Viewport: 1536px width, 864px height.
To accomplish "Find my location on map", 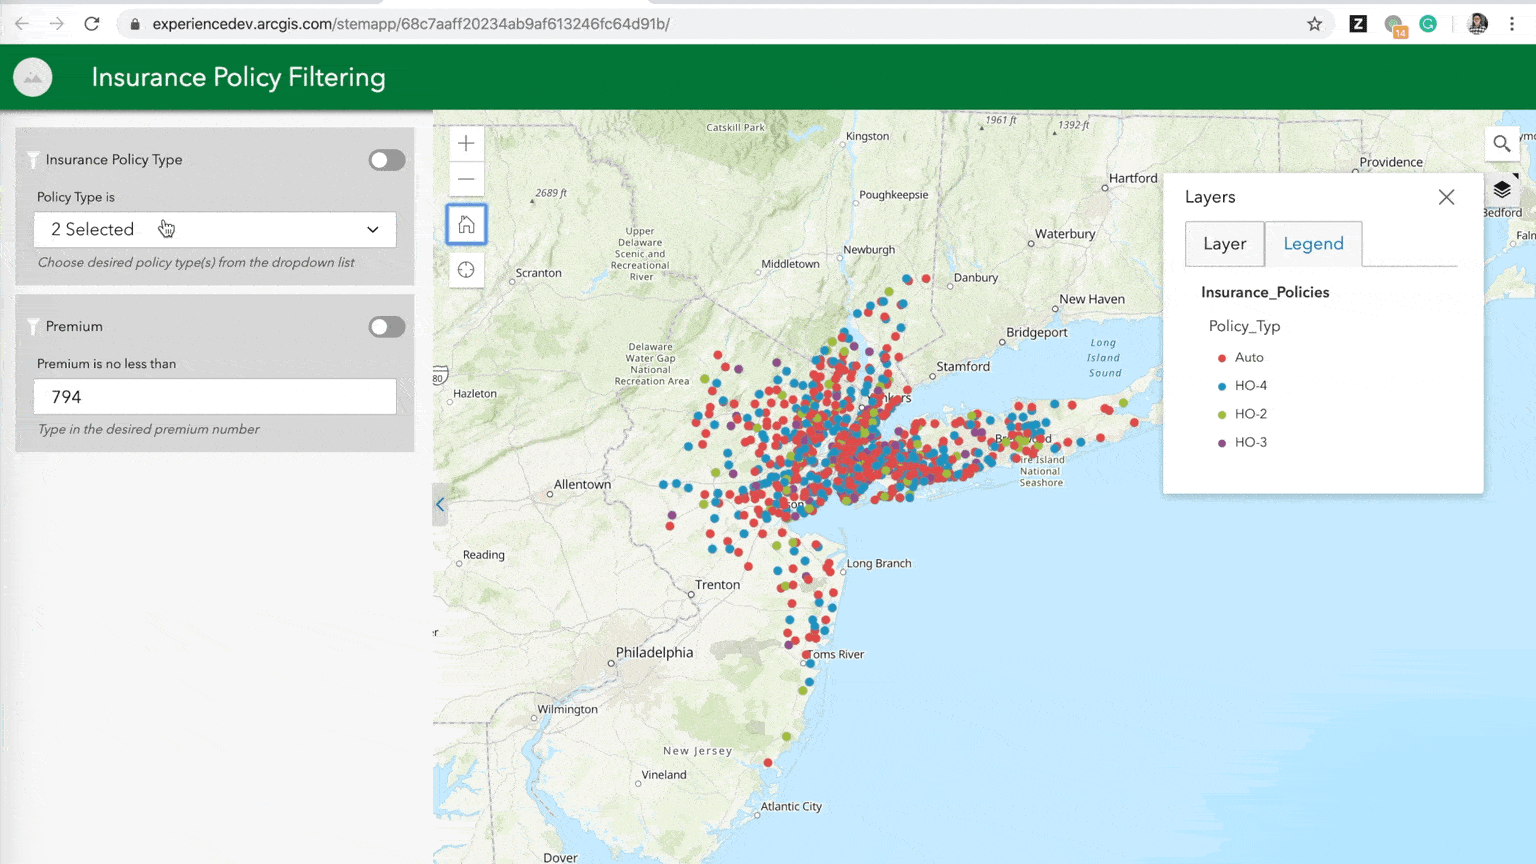I will (x=466, y=270).
